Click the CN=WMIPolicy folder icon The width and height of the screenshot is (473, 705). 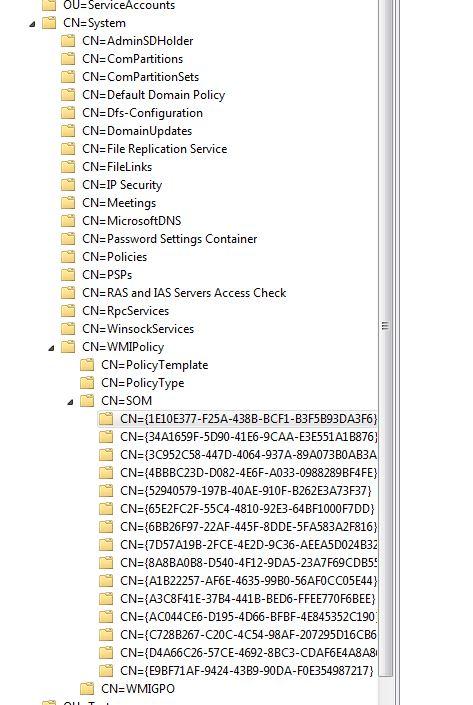click(x=68, y=347)
